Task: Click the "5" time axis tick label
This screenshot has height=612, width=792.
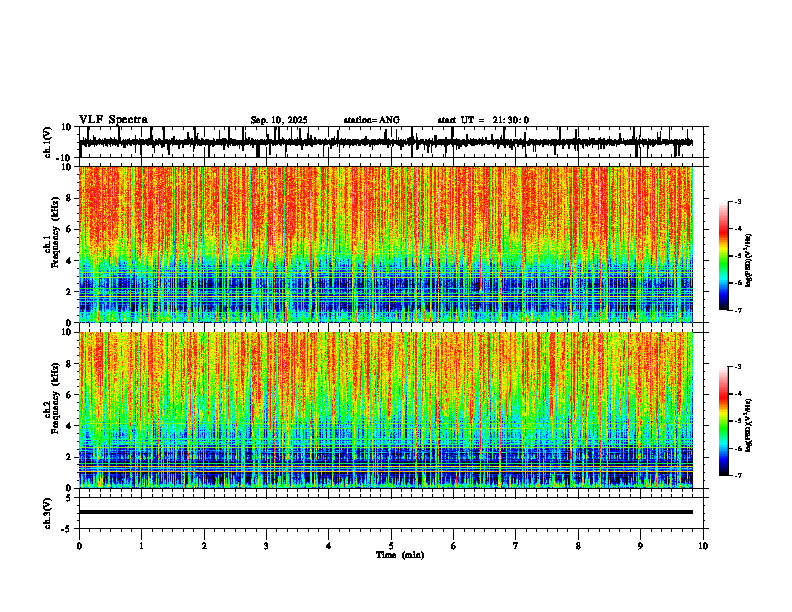Action: tap(391, 546)
